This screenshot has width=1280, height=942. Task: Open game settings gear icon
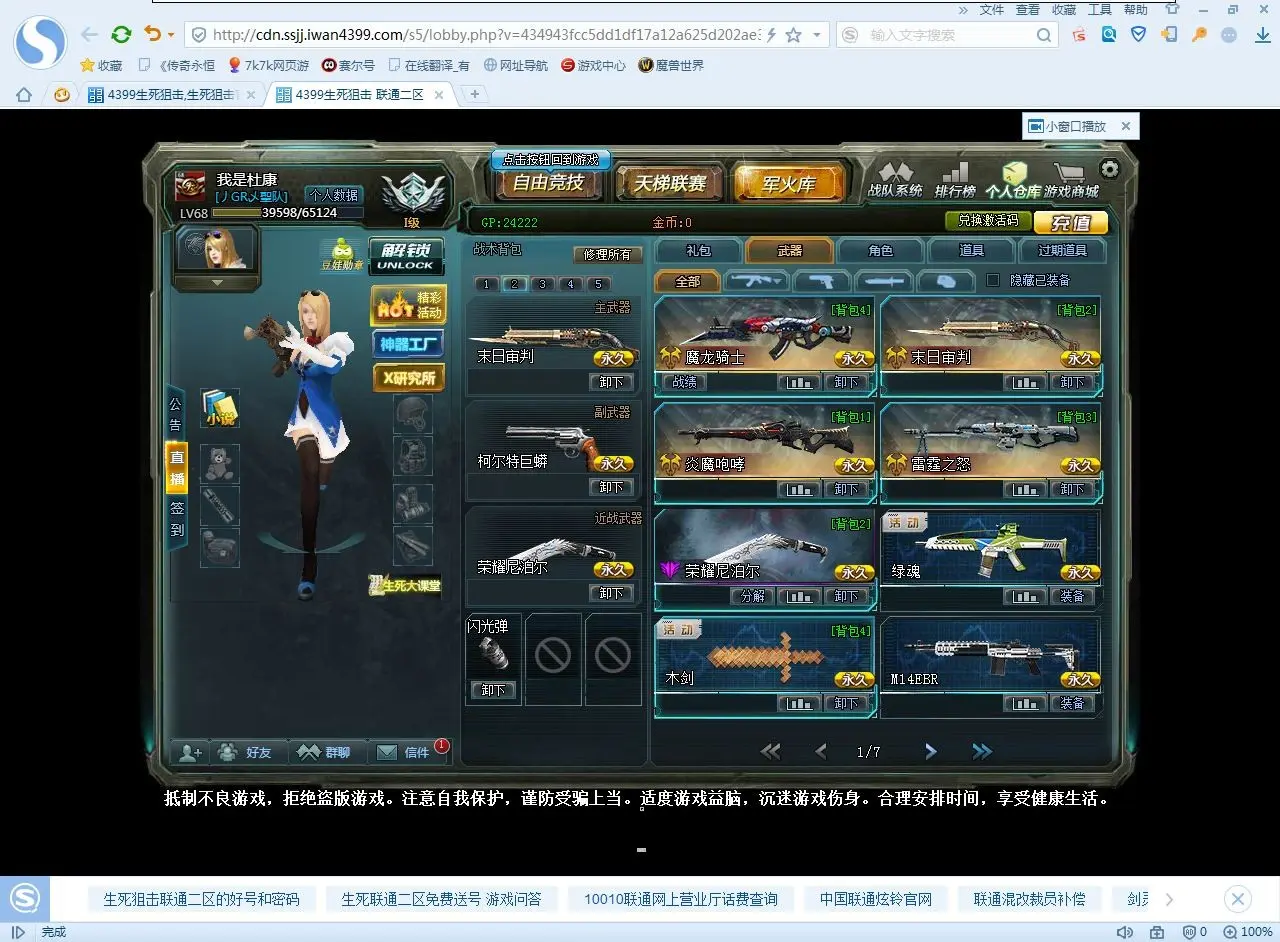[1109, 169]
